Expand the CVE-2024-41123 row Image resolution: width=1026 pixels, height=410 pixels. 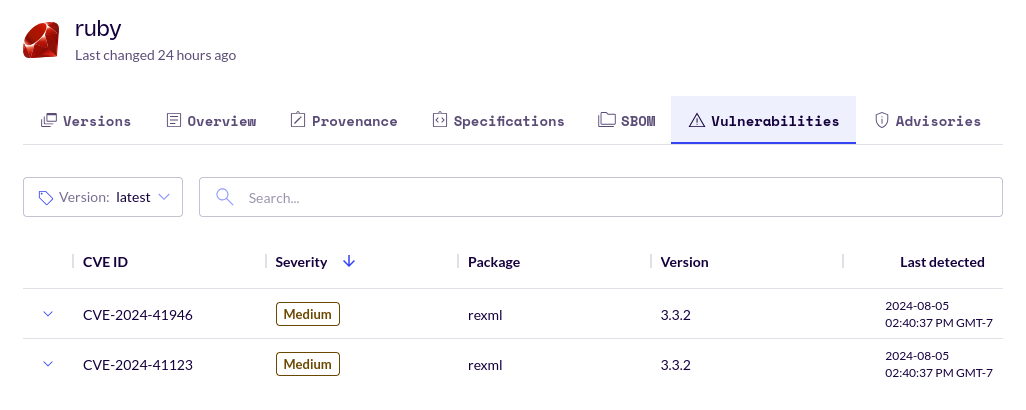pyautogui.click(x=47, y=364)
